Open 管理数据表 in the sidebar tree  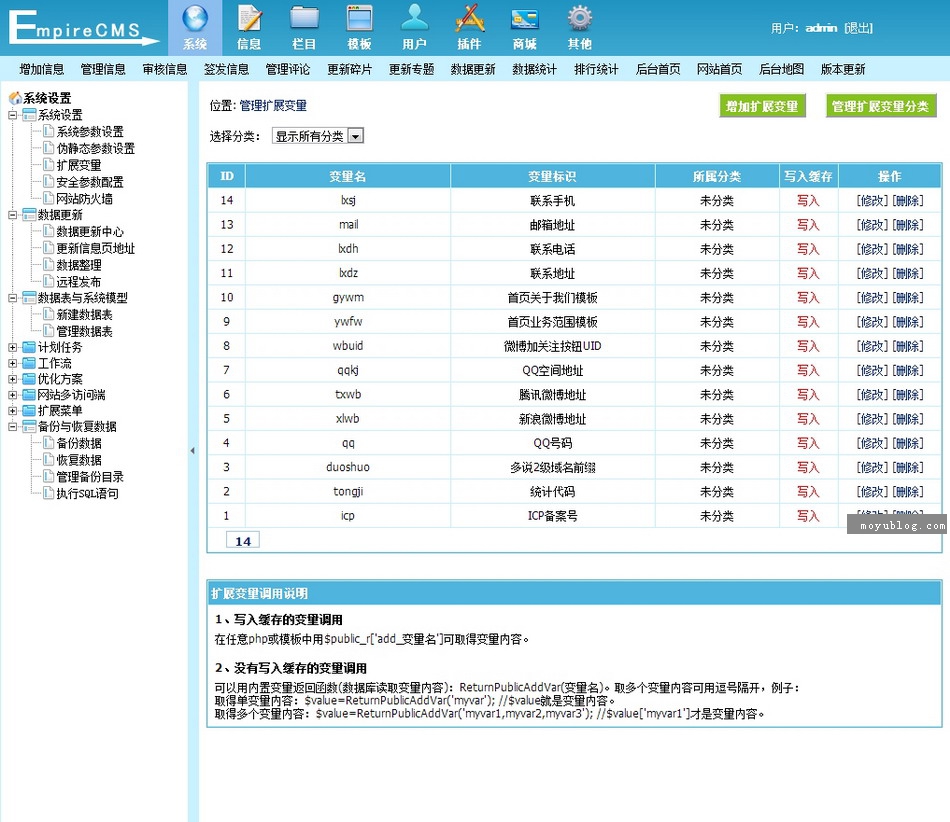(x=84, y=331)
